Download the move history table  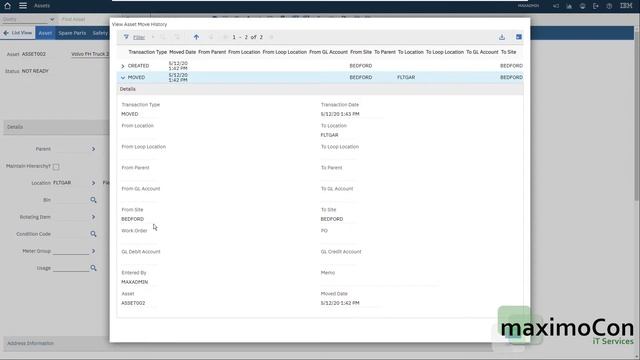pos(502,37)
